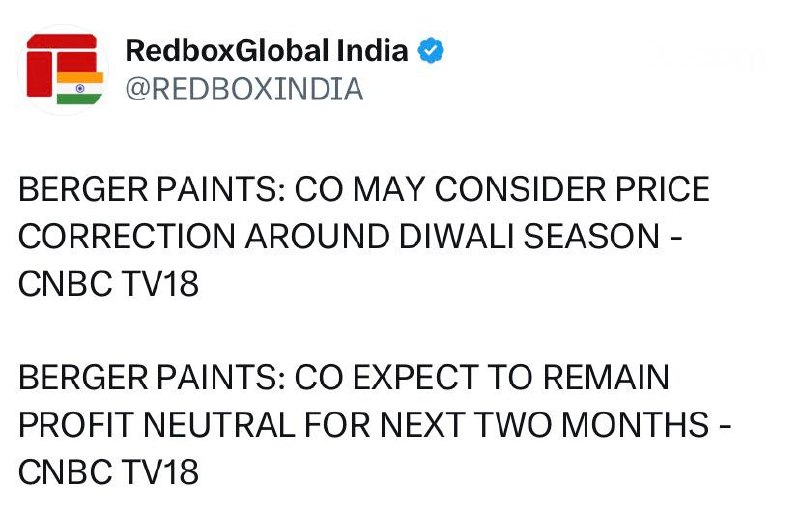Click the word DIWALI in the tweet

[456, 236]
